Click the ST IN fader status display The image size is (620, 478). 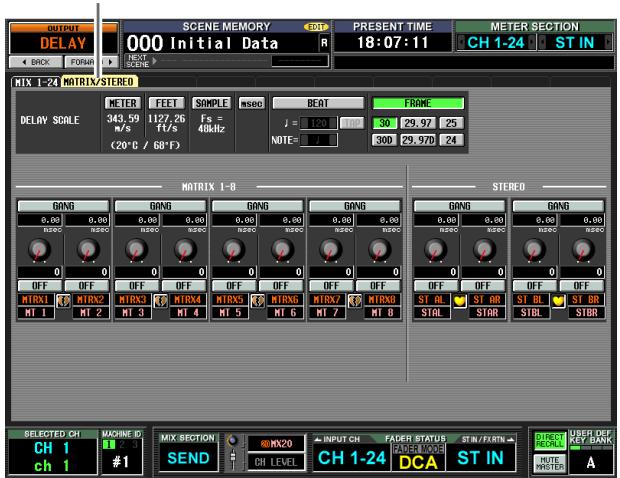point(480,458)
